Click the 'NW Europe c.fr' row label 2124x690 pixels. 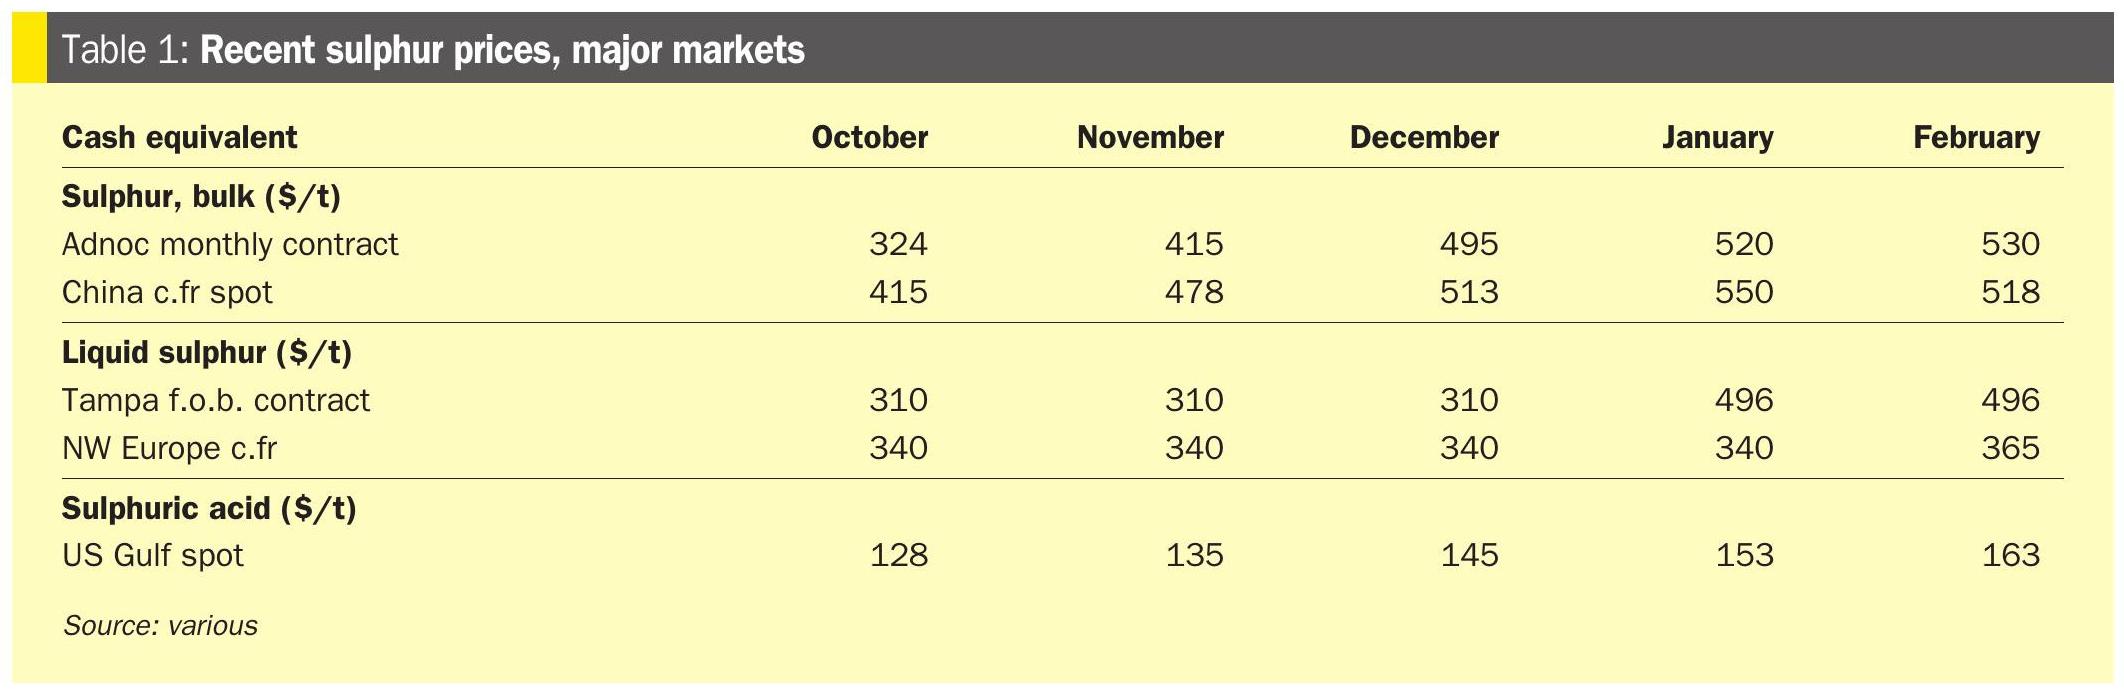point(169,448)
